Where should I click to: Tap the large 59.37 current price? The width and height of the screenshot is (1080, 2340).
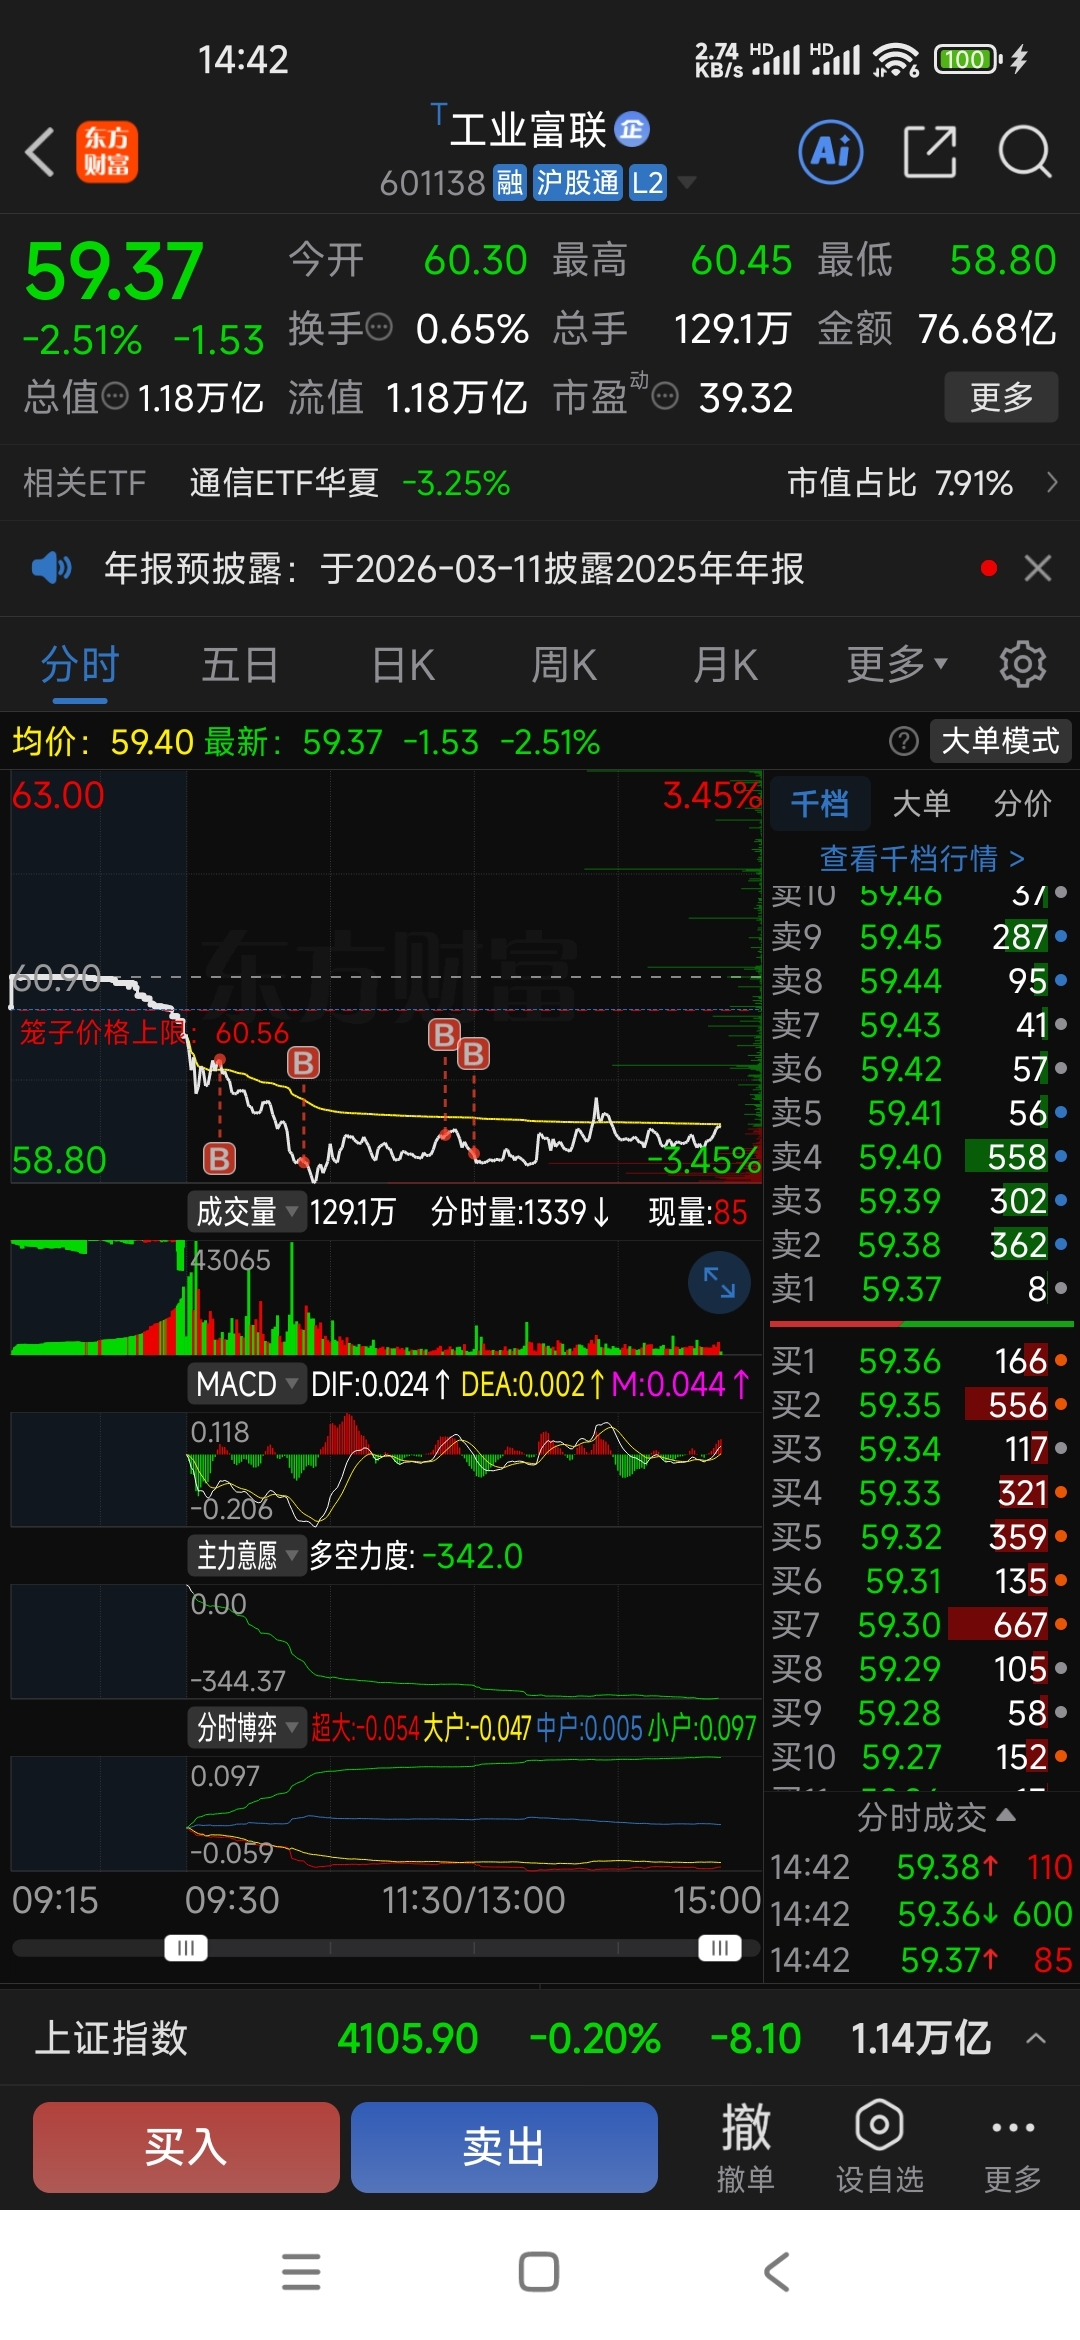113,271
